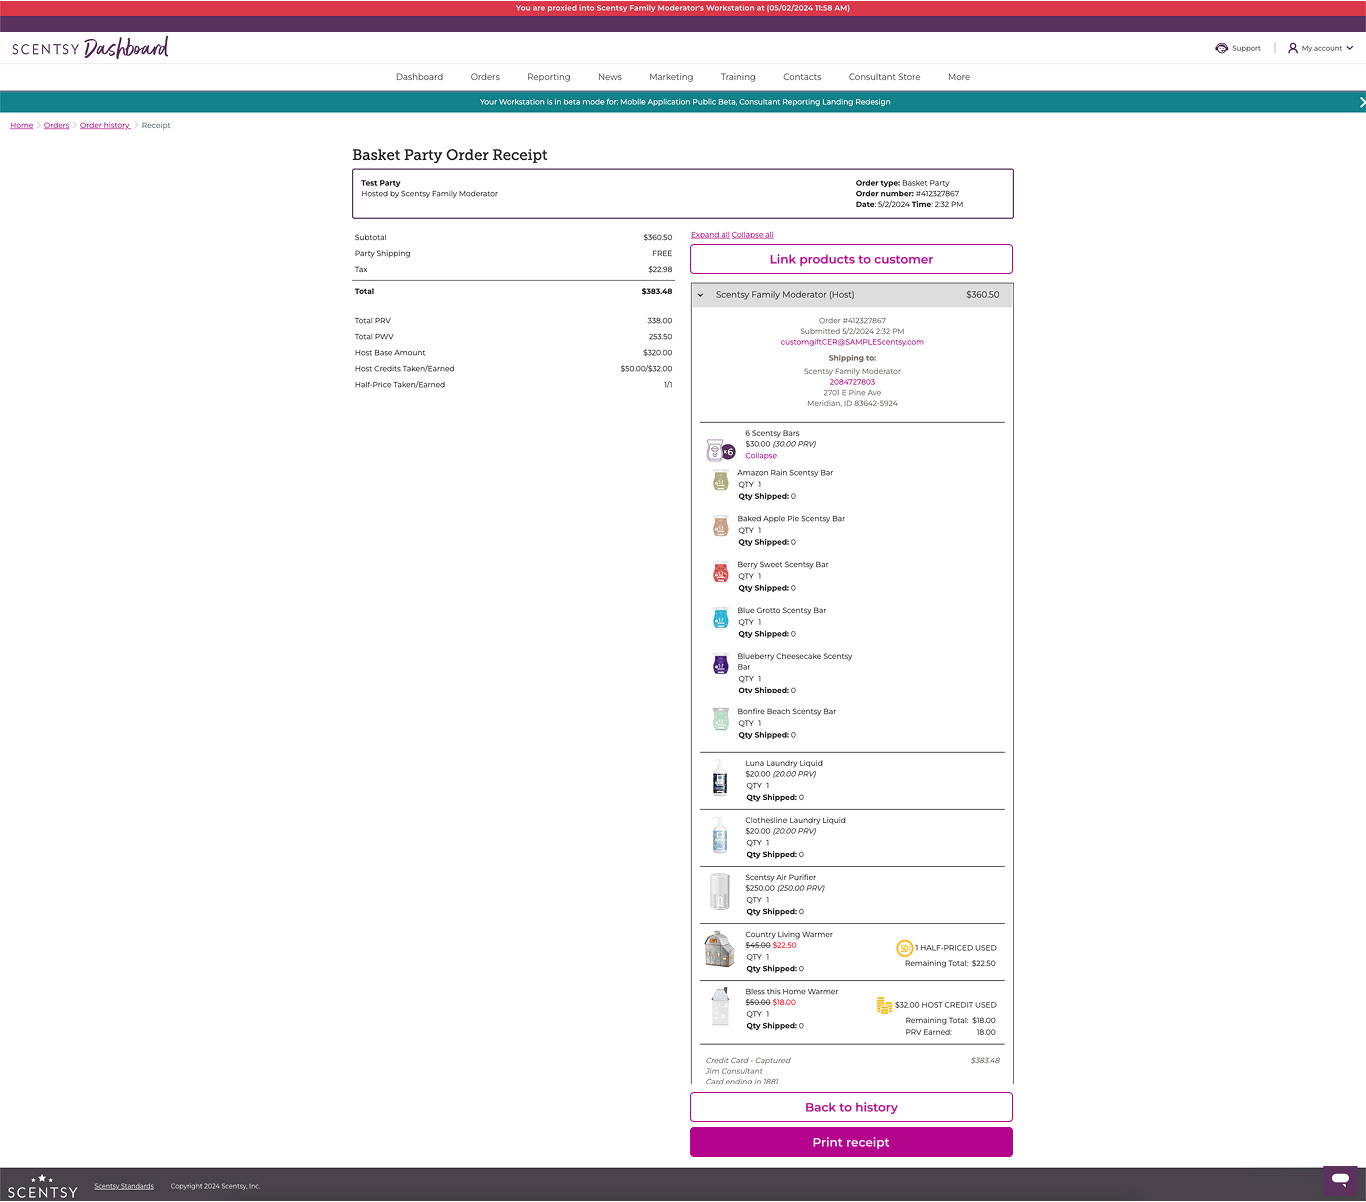Click the Collapse all link
The image size is (1366, 1202).
pyautogui.click(x=753, y=235)
